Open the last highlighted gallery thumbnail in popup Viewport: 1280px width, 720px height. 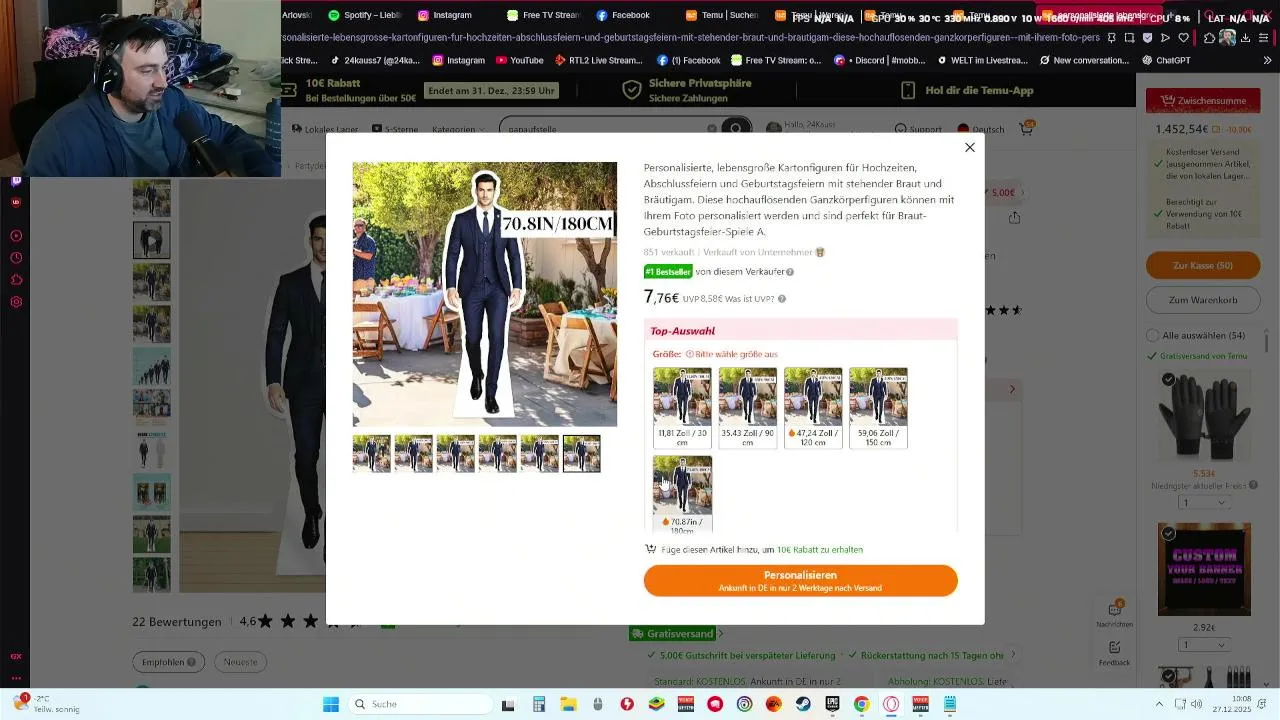(x=581, y=453)
